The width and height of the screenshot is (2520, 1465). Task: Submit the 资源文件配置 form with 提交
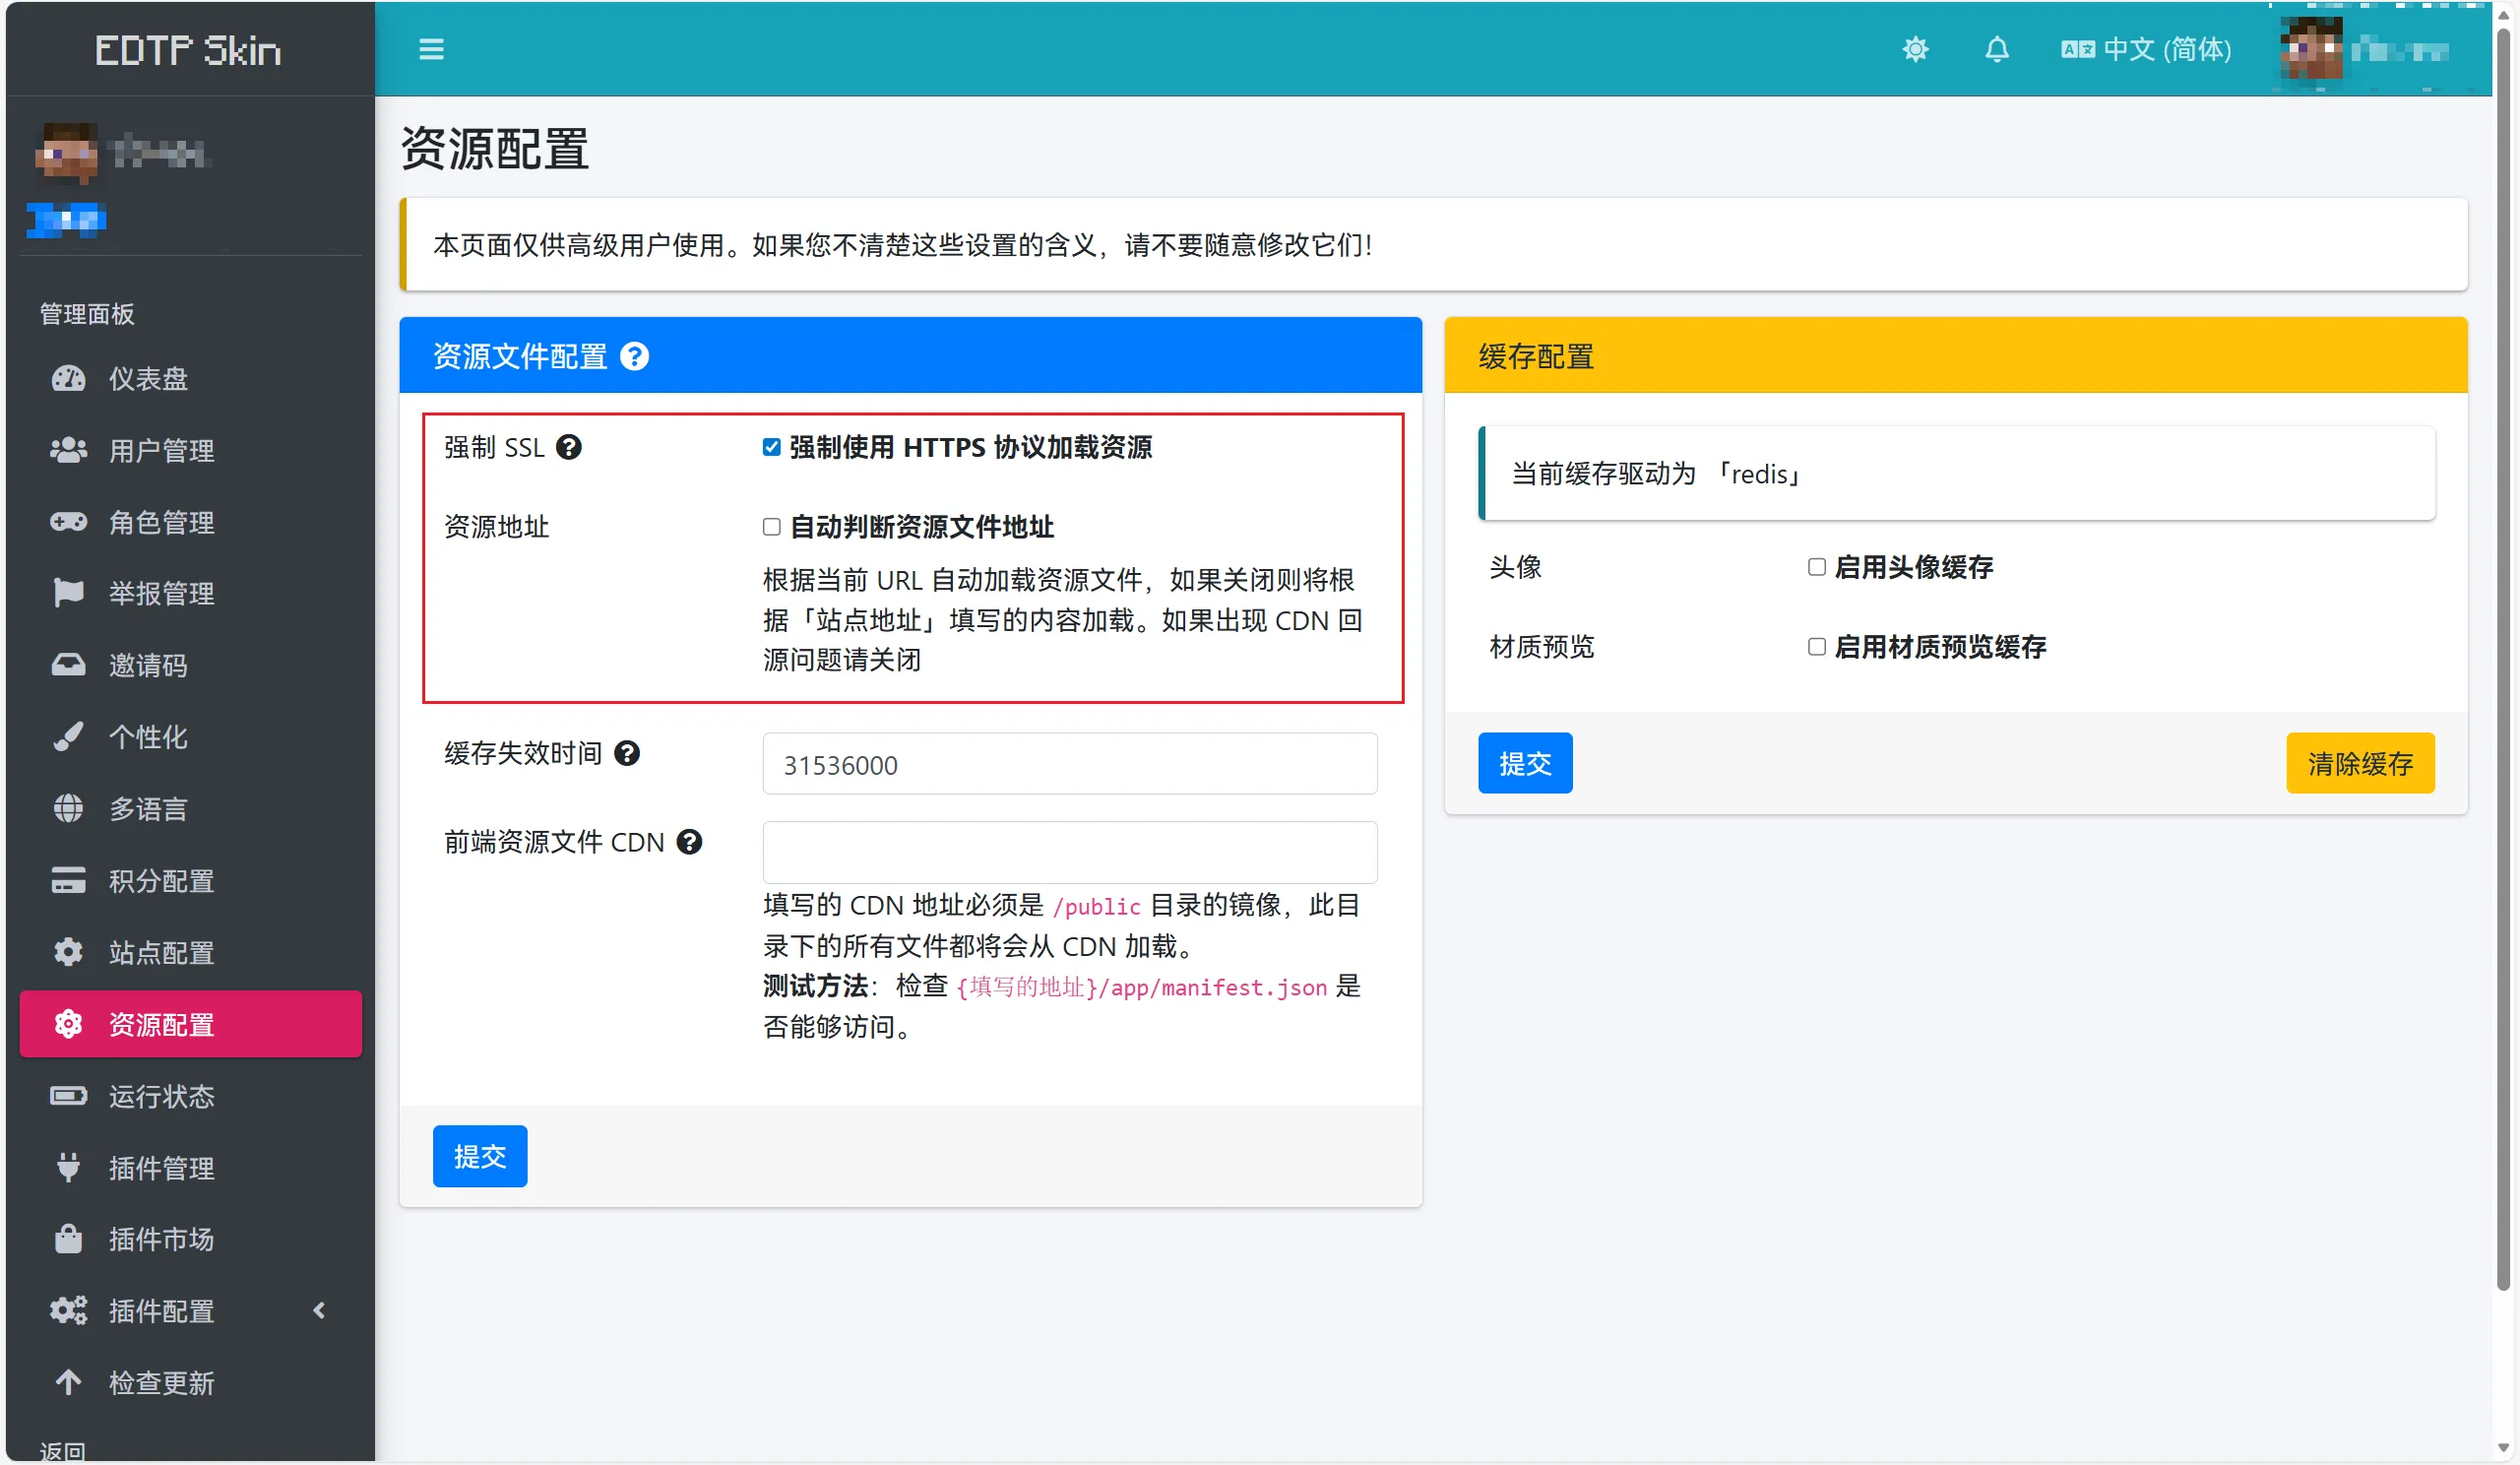click(x=479, y=1156)
